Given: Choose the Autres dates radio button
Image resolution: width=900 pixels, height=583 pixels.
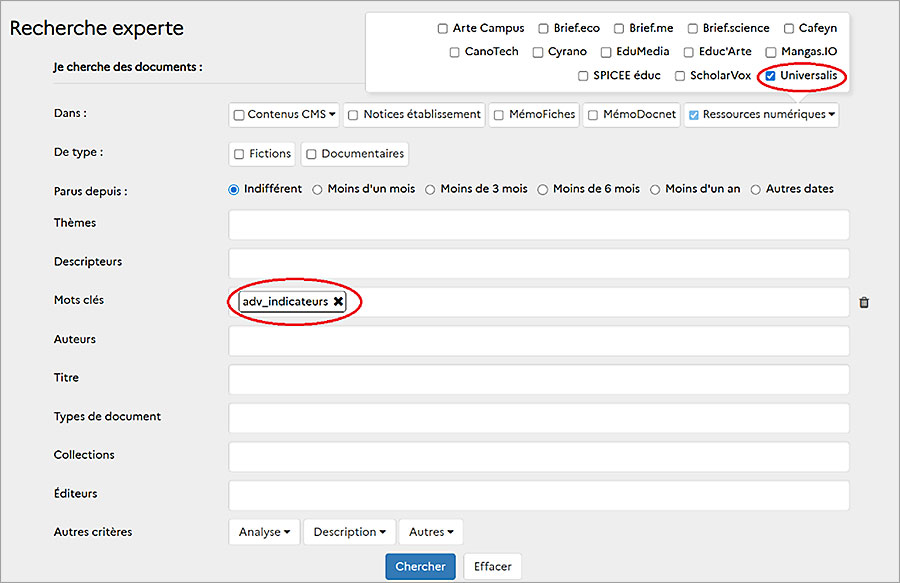Looking at the screenshot, I should tap(756, 189).
